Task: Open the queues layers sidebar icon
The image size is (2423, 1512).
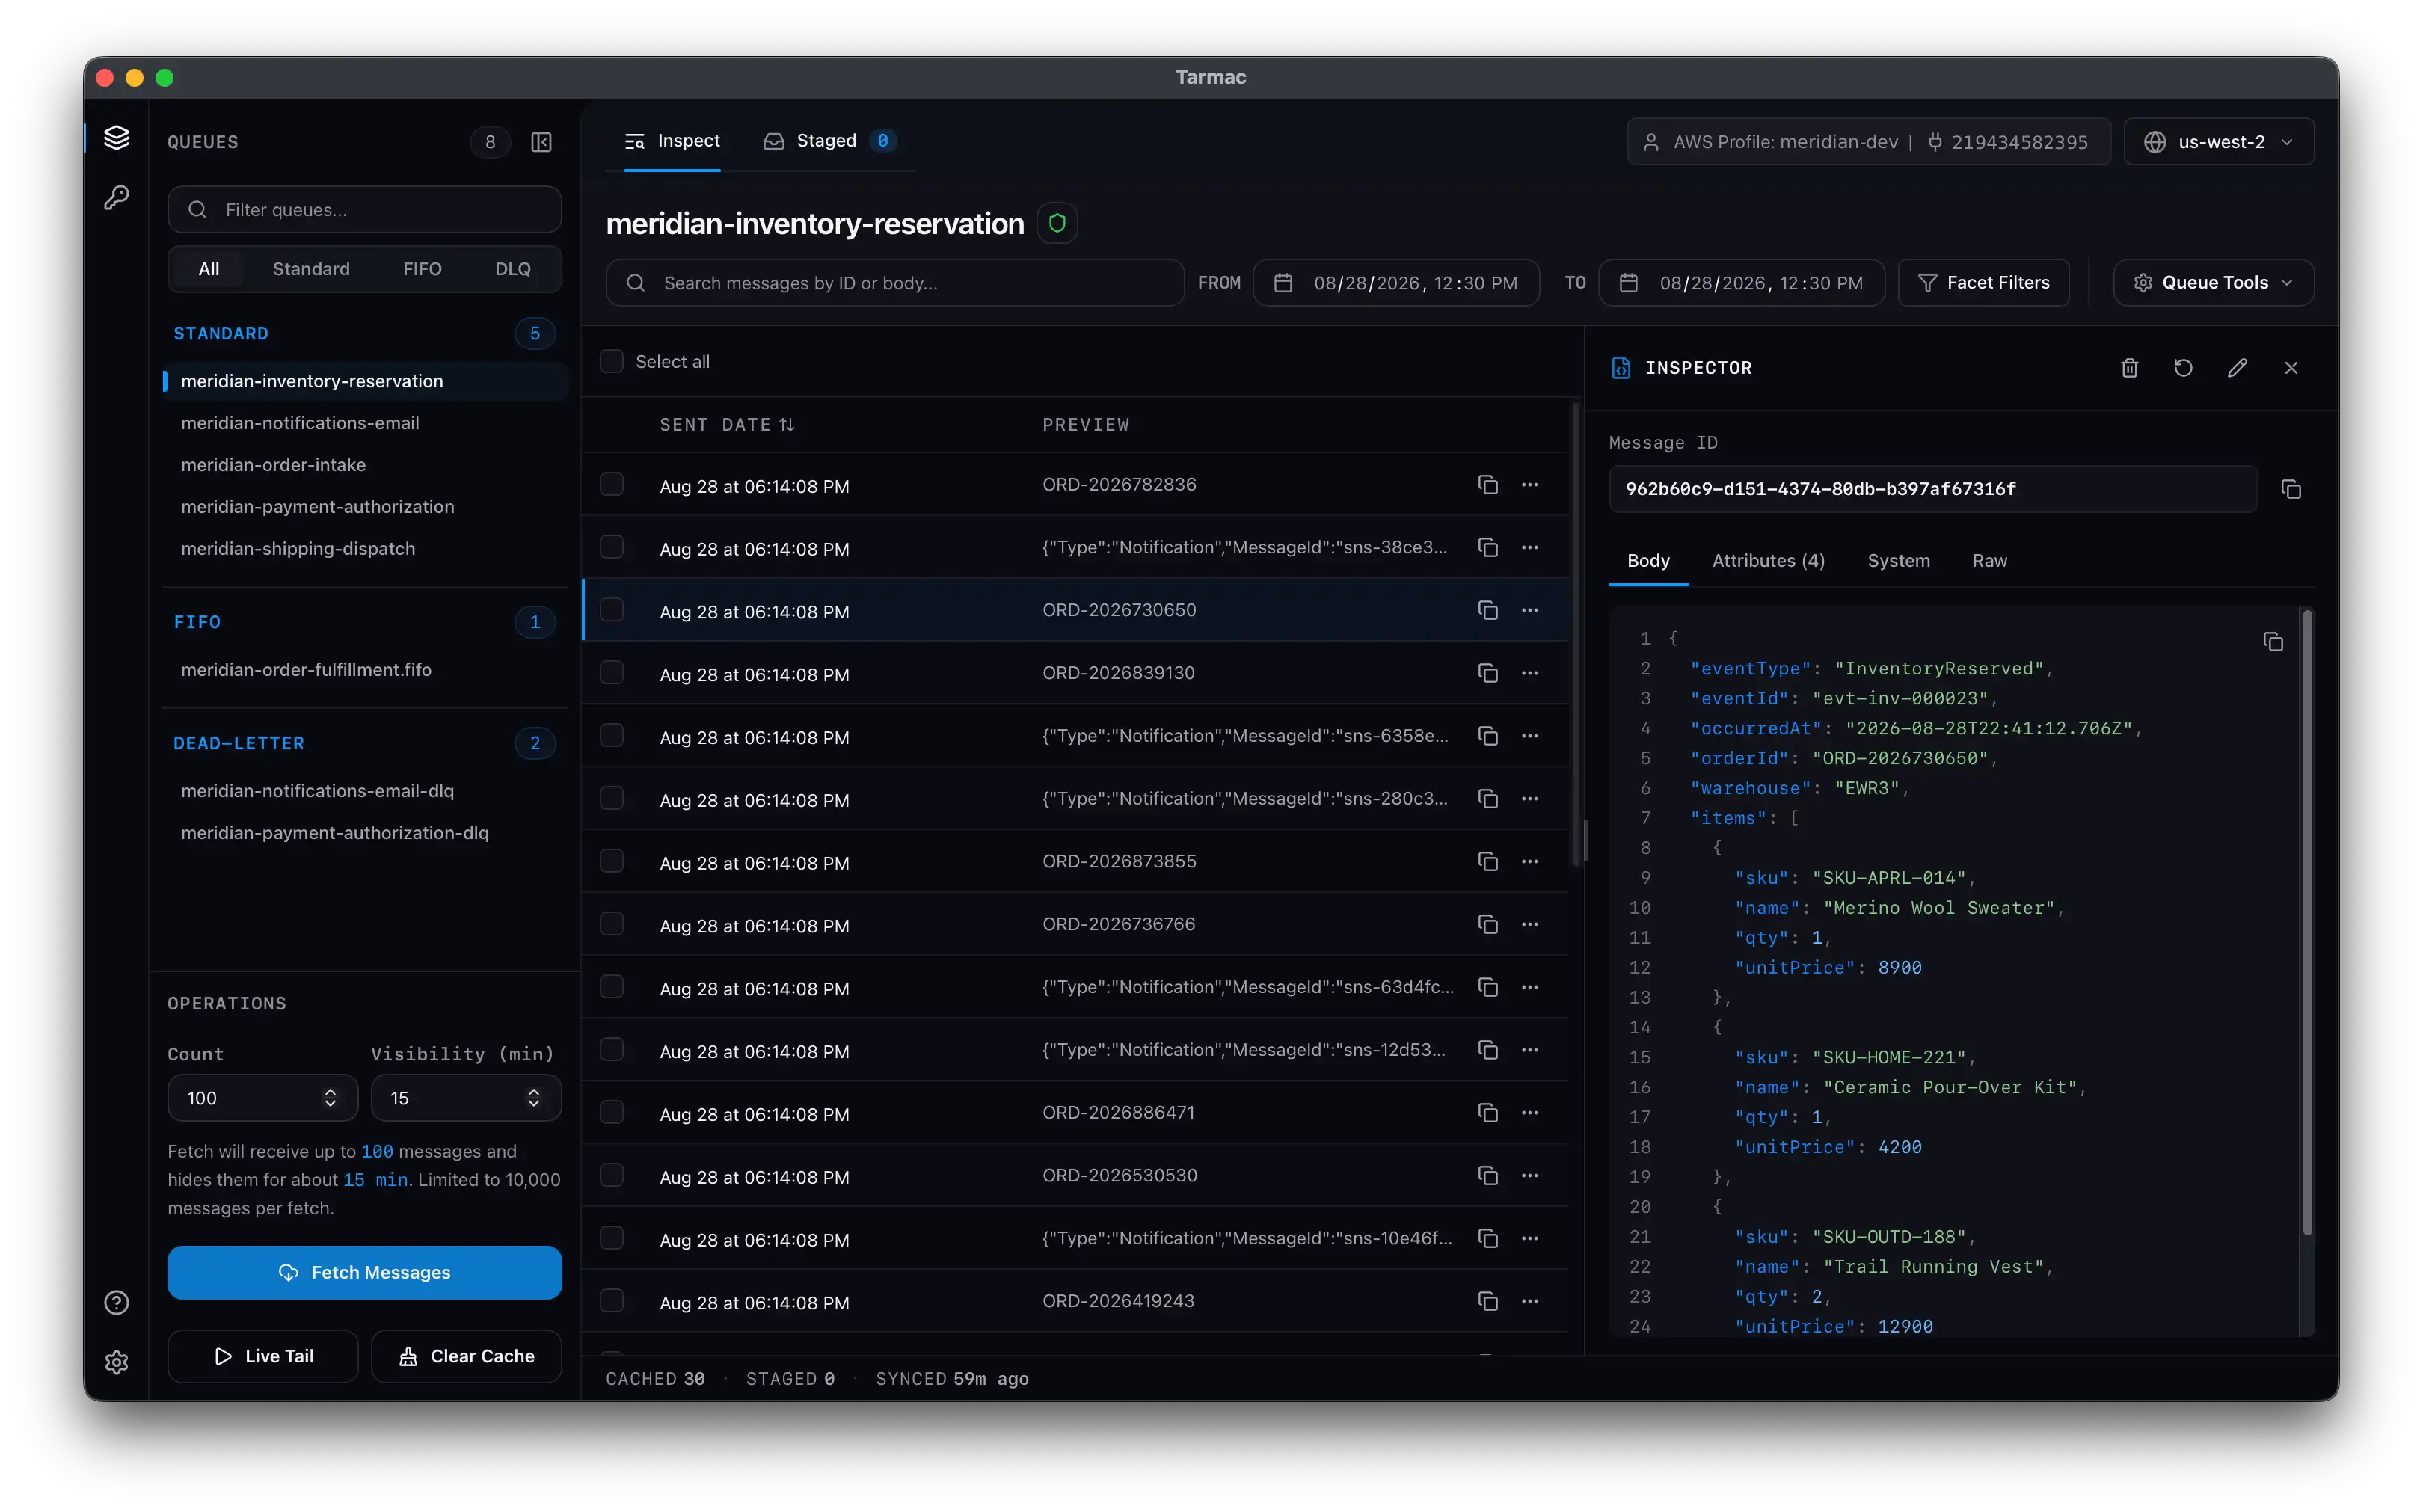Action: pos(117,137)
